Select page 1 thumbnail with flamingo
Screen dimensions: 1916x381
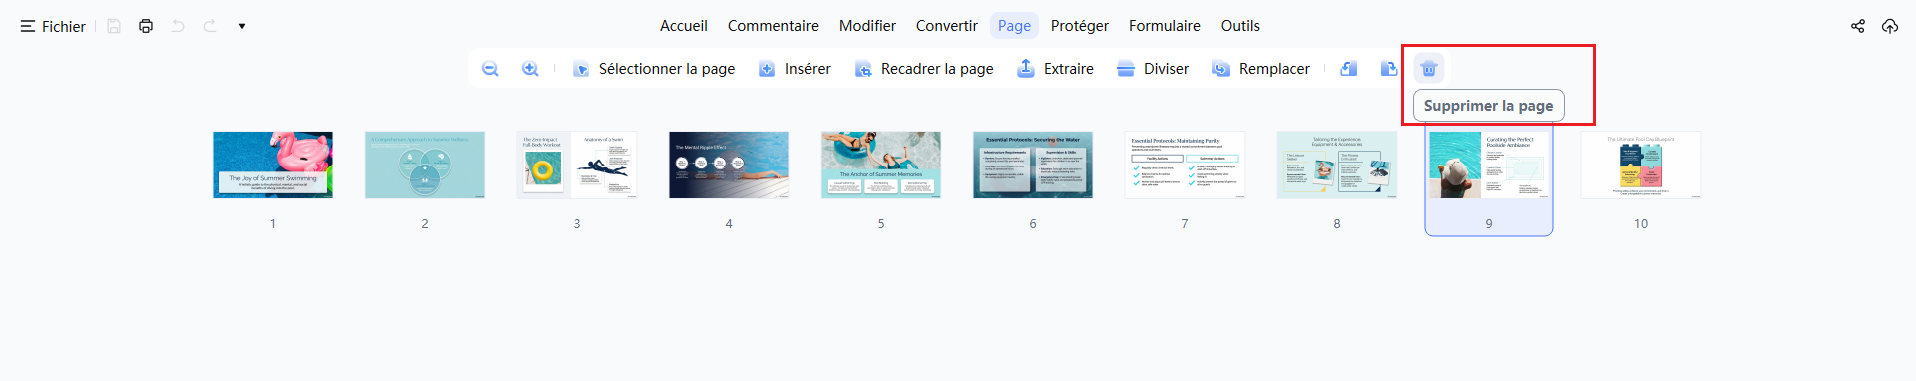tap(273, 165)
